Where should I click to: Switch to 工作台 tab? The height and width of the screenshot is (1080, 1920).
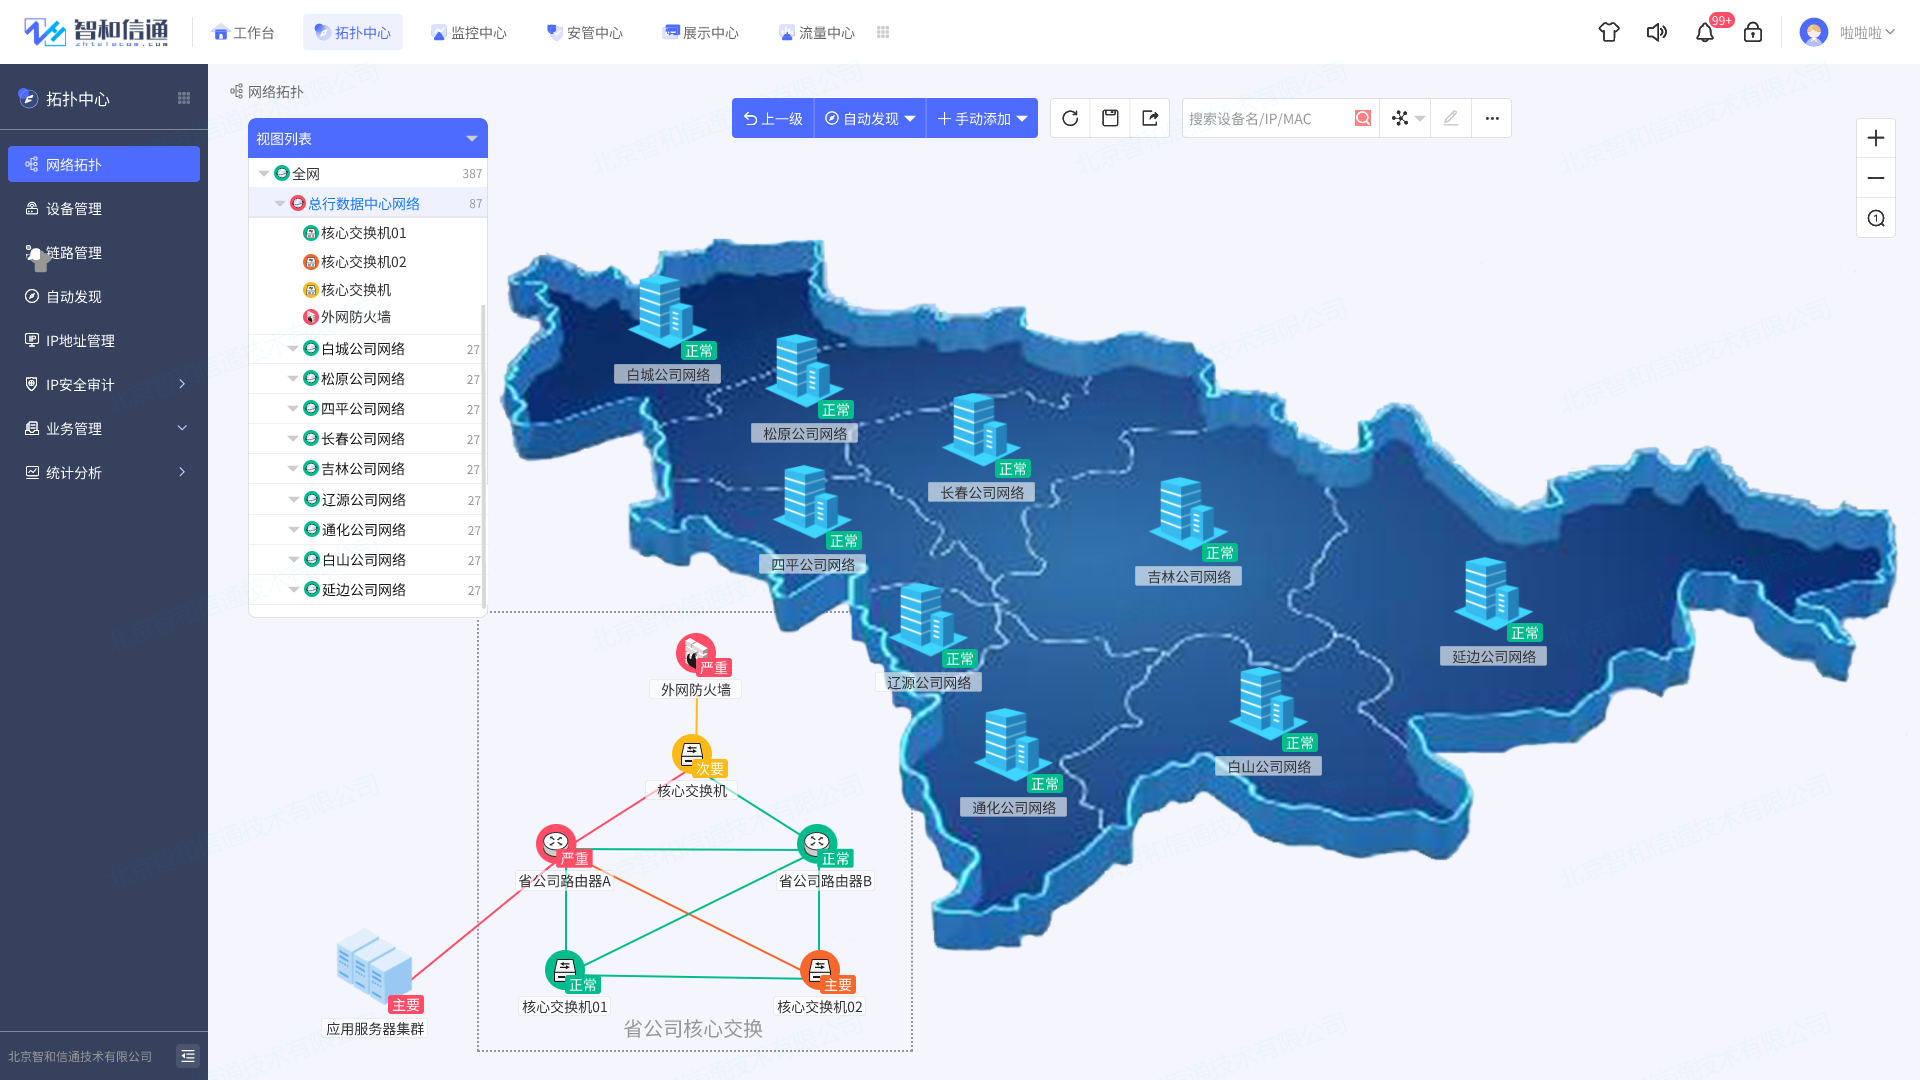point(243,32)
